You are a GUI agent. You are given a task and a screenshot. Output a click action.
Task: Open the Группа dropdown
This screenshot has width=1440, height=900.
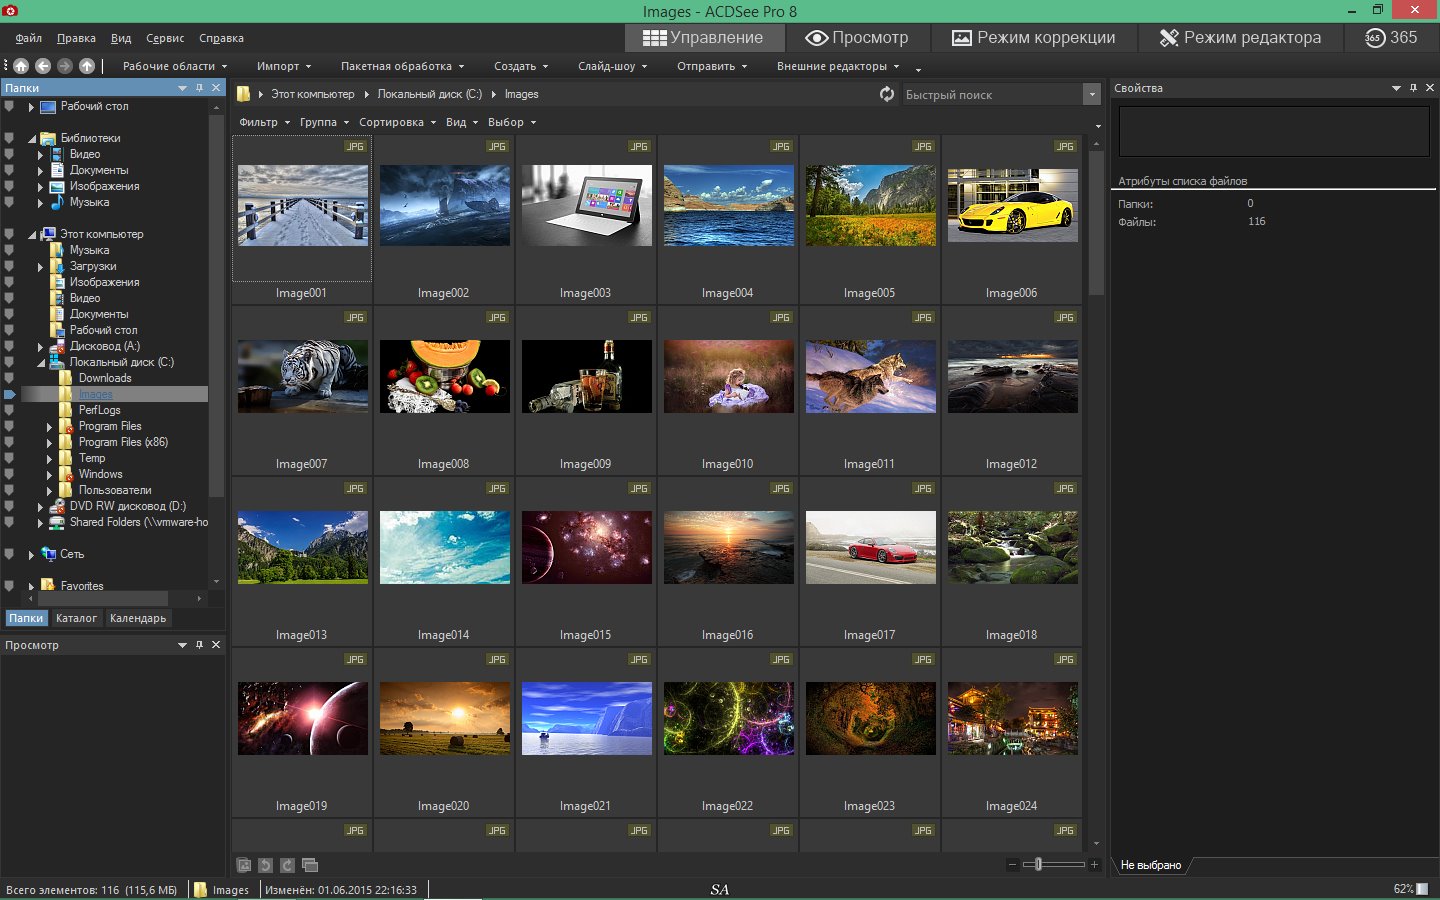click(x=325, y=122)
